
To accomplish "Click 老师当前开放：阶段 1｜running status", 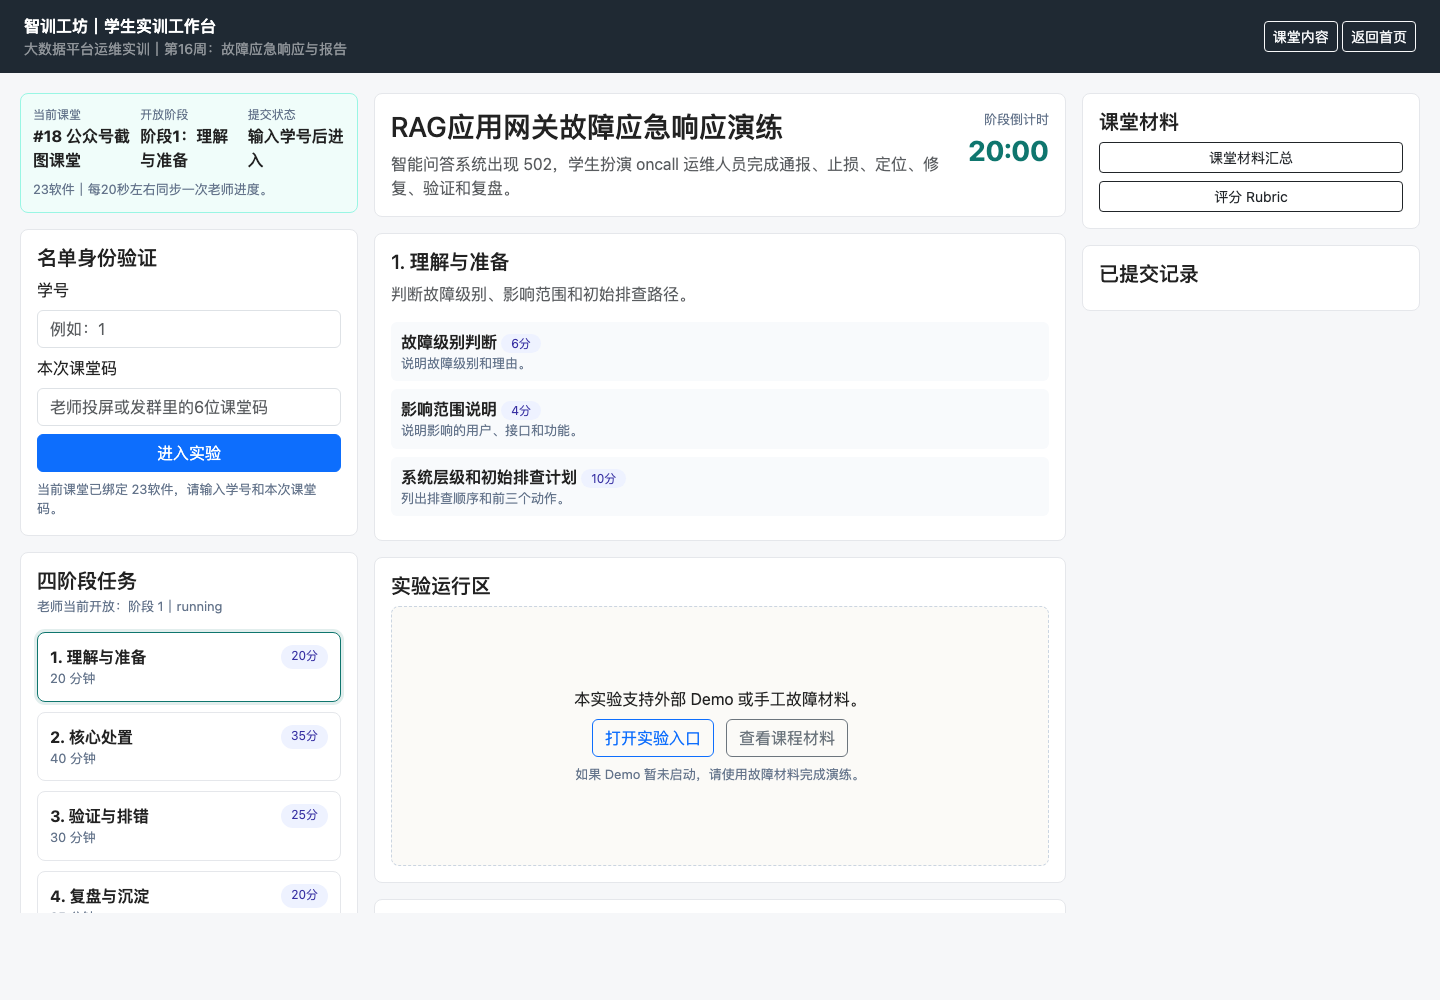I will click(x=130, y=606).
